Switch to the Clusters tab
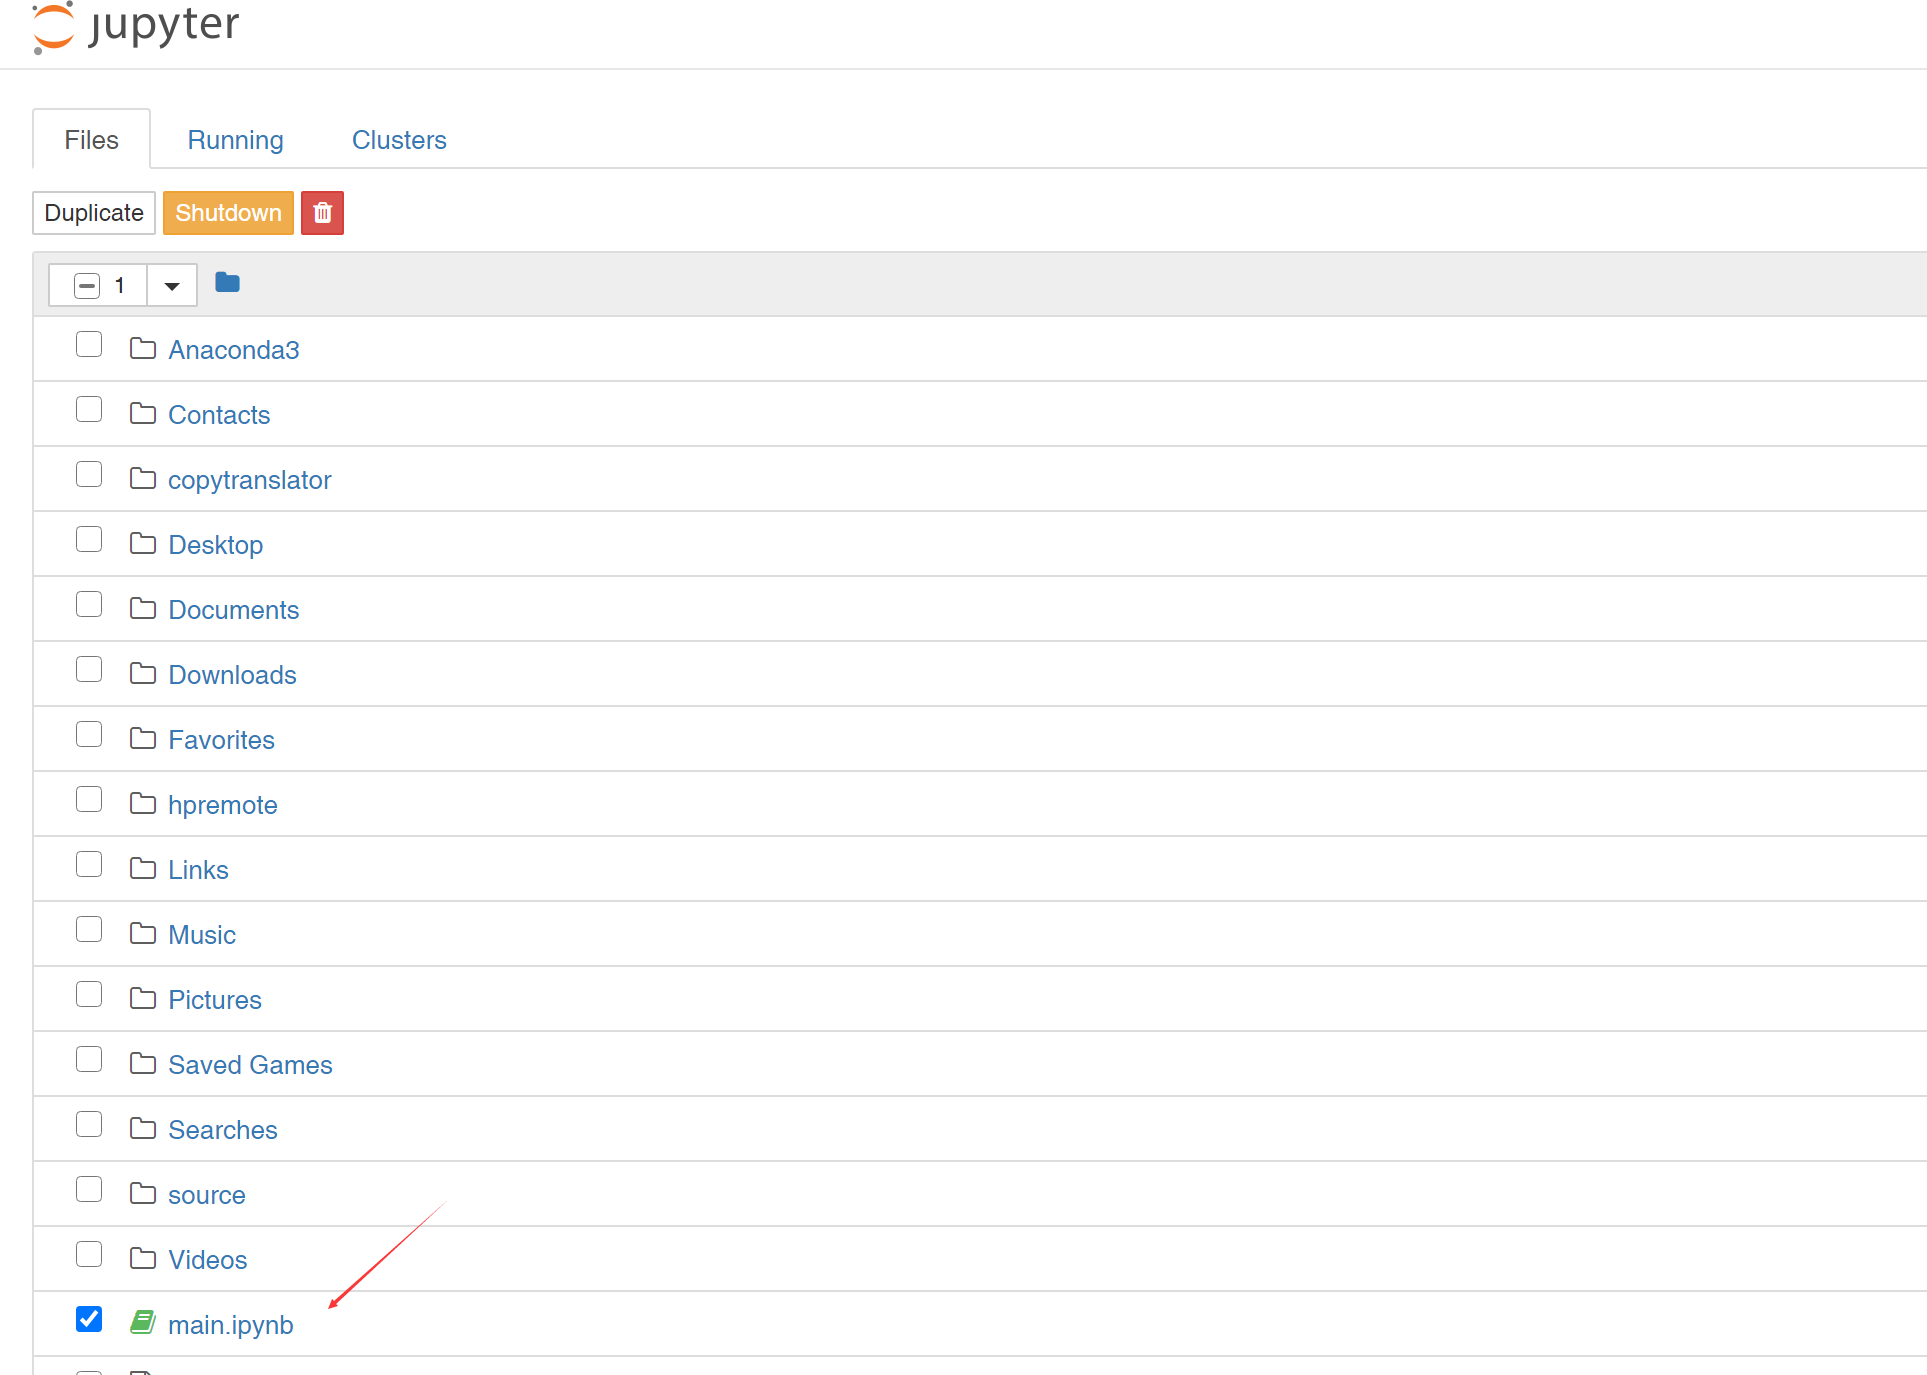Viewport: 1927px width, 1375px height. (399, 140)
